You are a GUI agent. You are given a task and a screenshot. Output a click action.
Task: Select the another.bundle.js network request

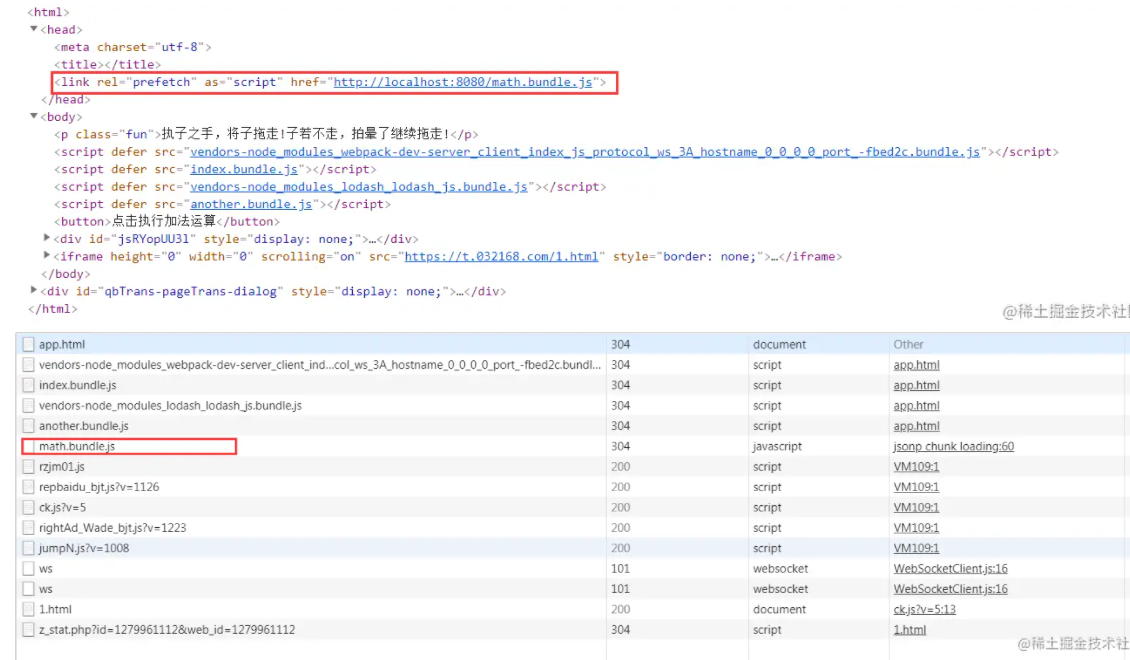[x=572, y=426]
